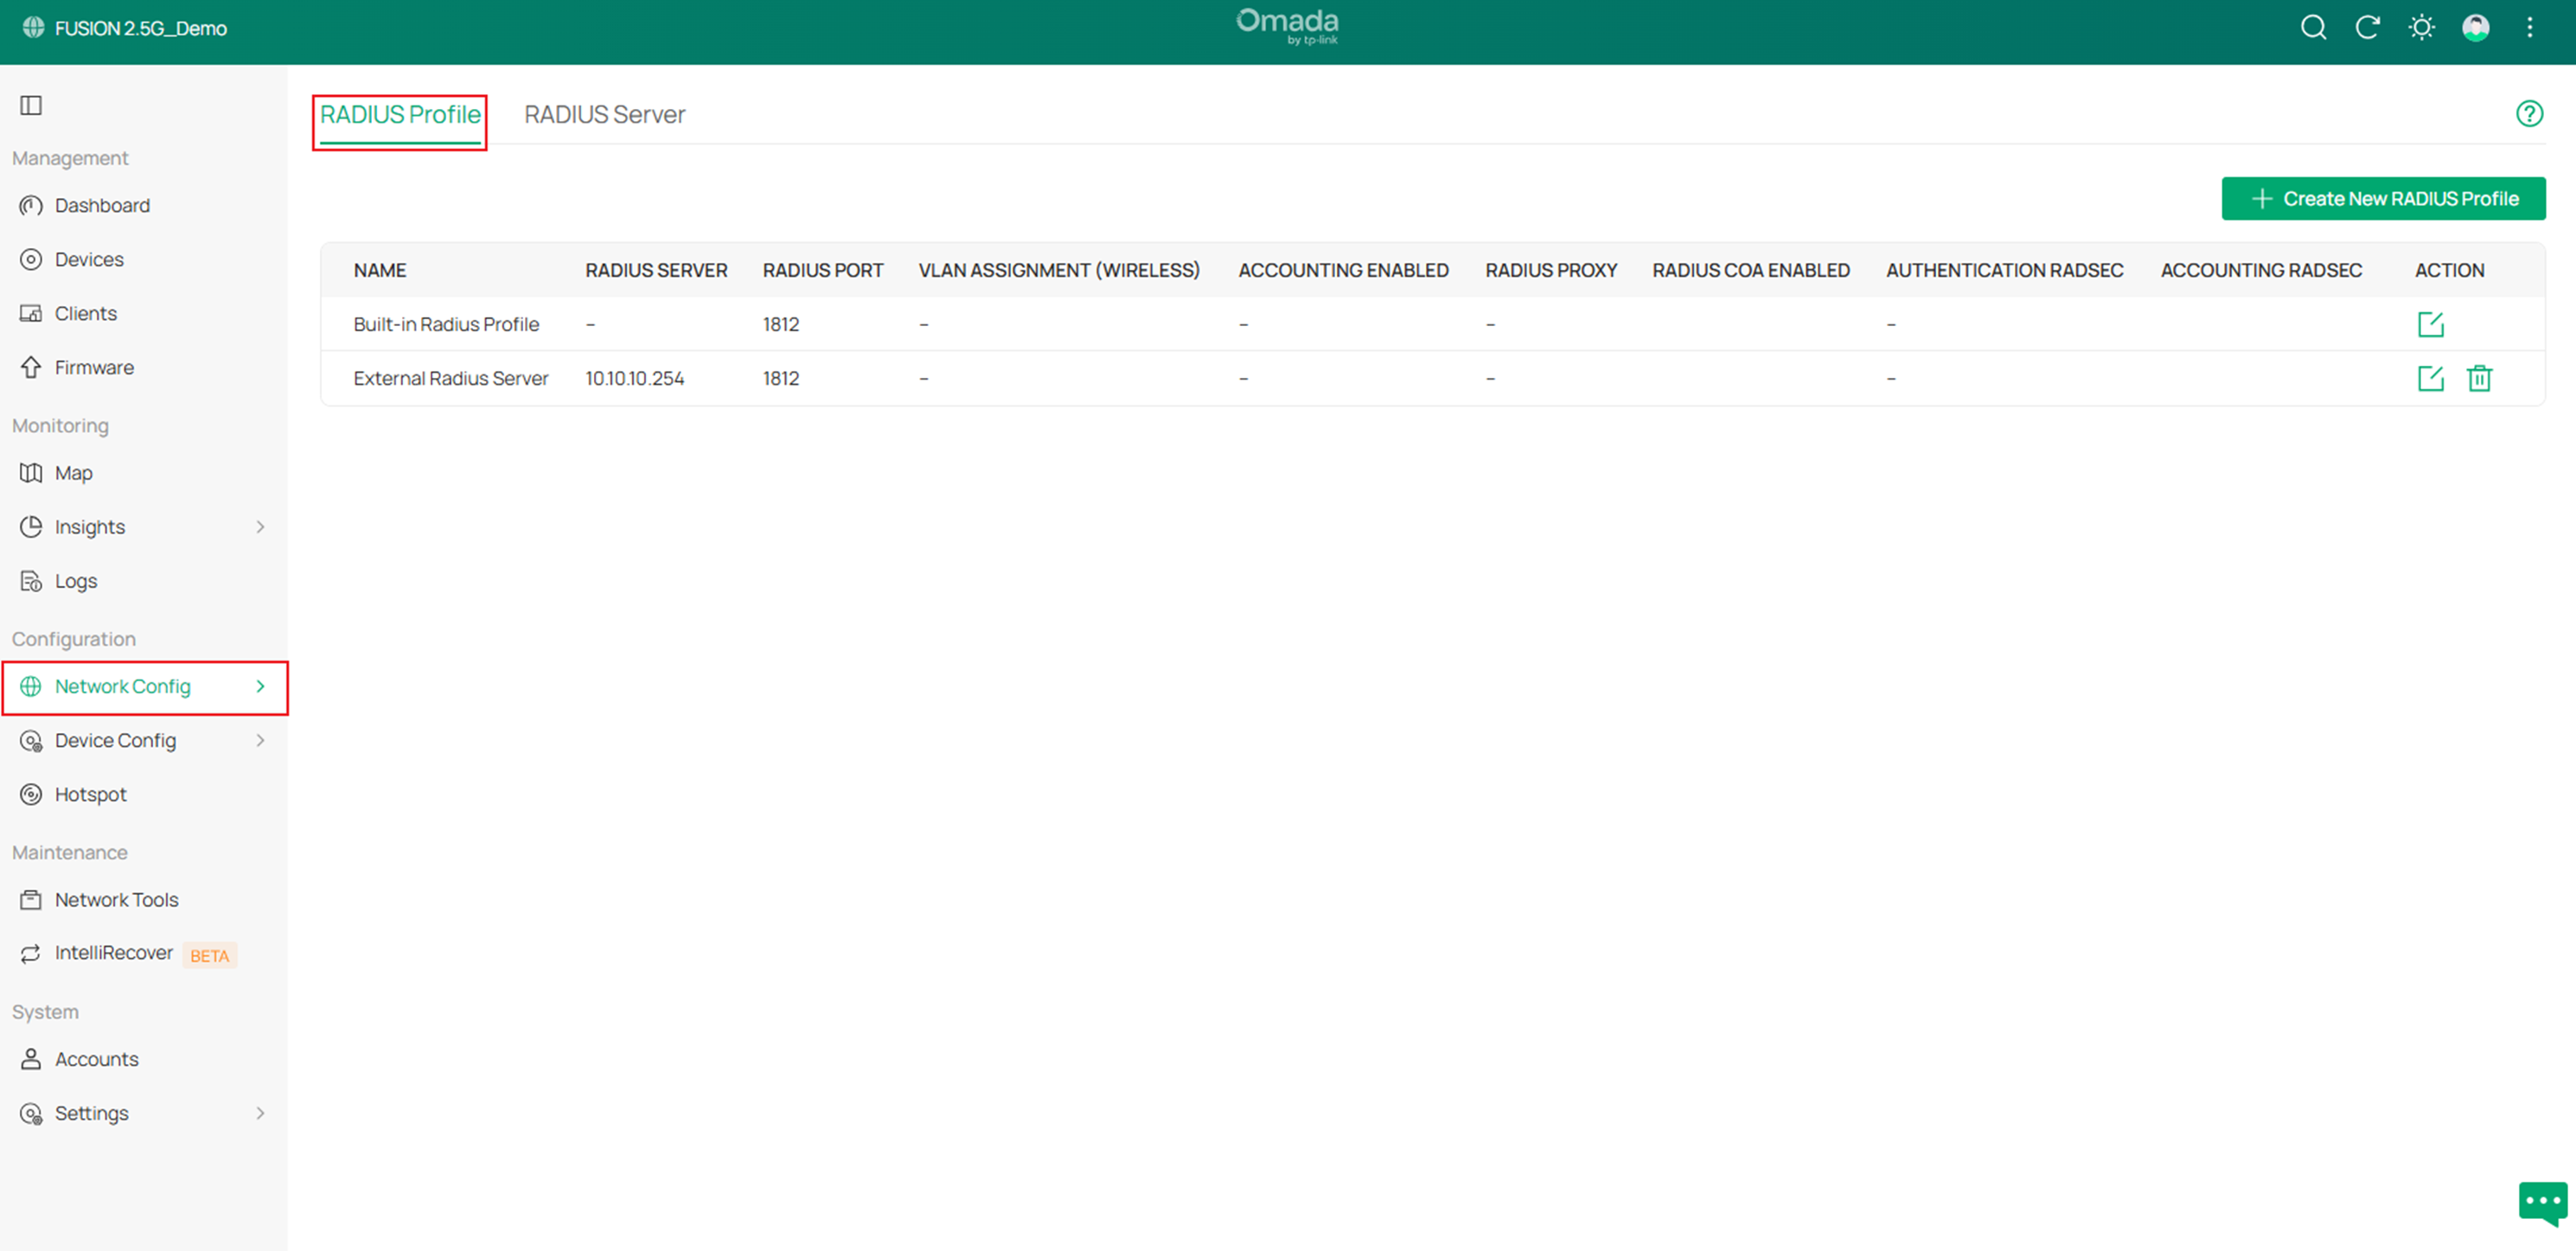
Task: Select the External Radius Server name
Action: pos(451,378)
